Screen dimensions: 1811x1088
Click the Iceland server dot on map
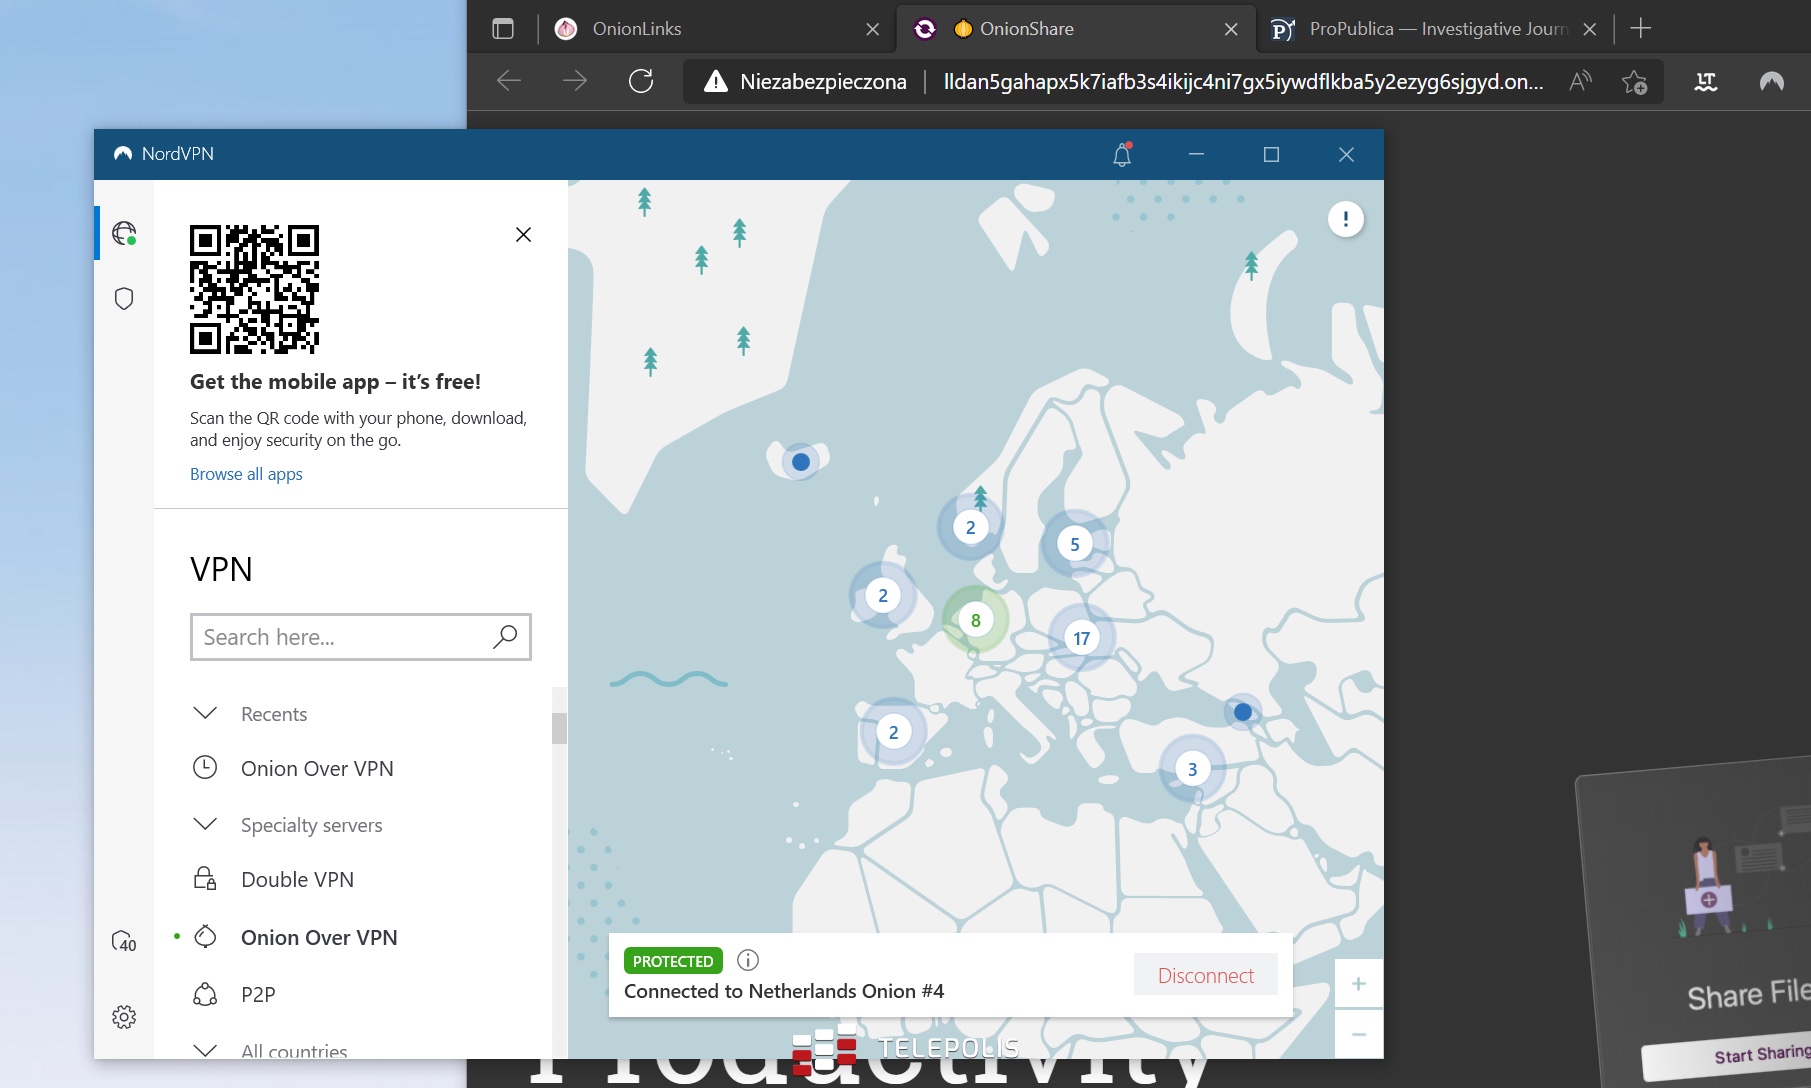[801, 462]
